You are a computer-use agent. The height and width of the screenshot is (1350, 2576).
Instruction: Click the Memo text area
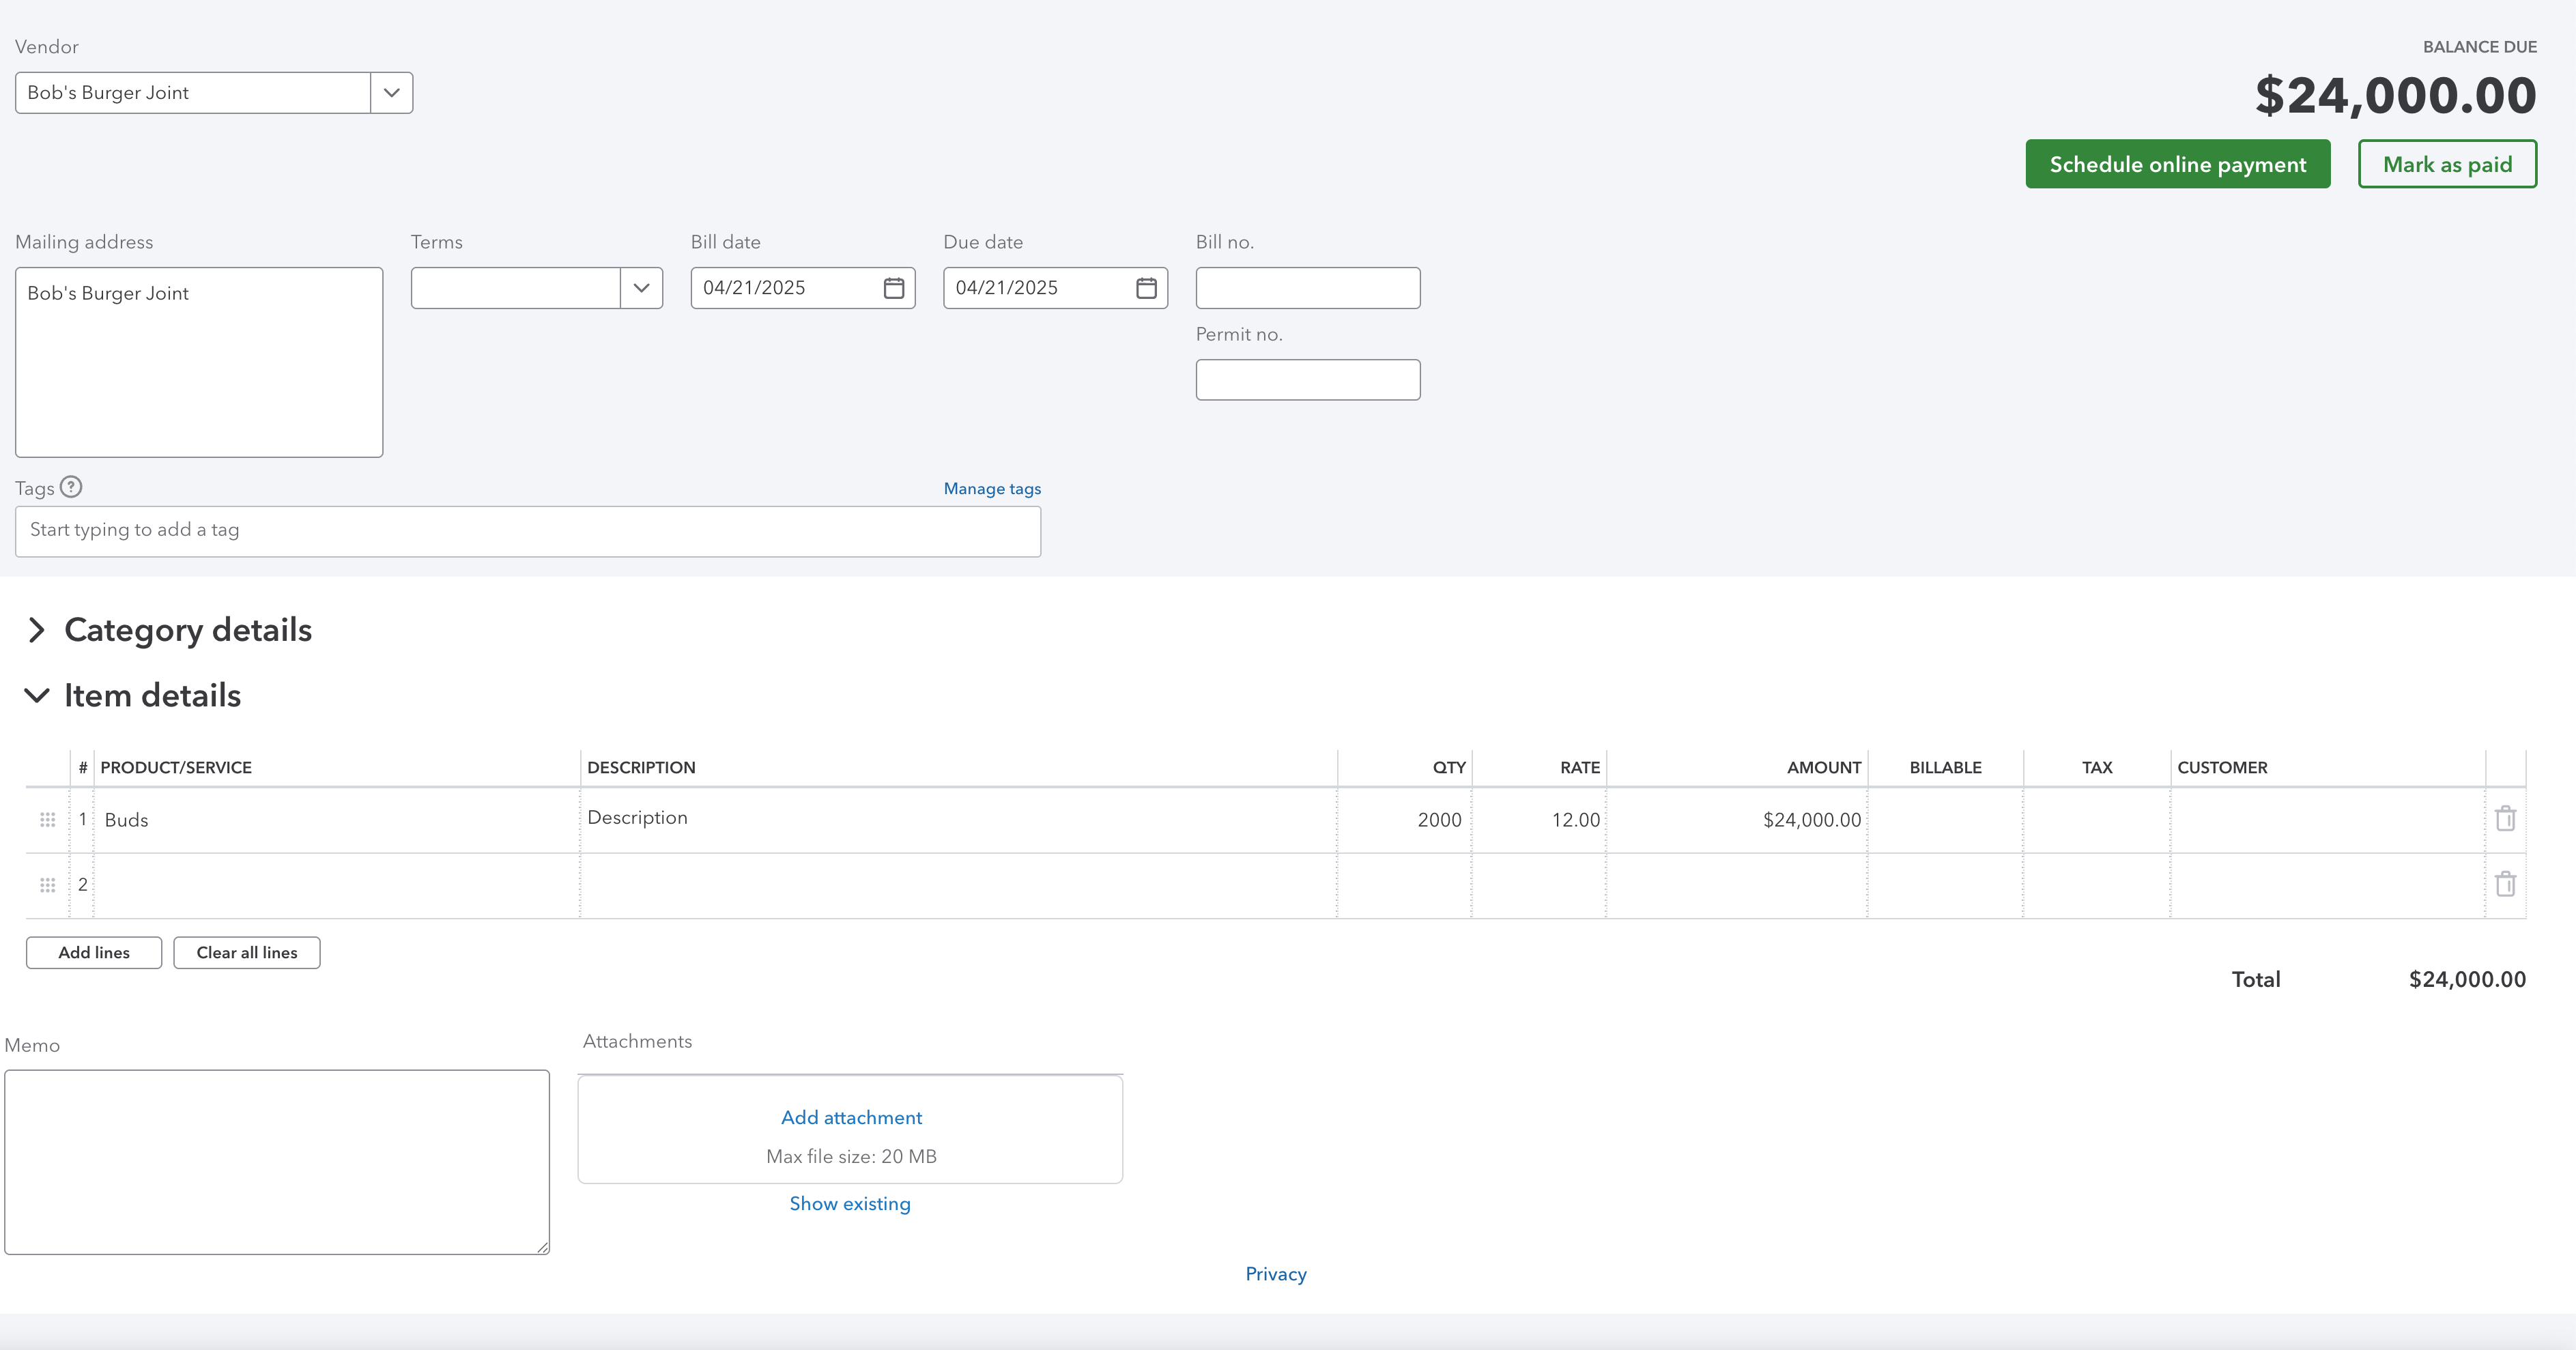click(277, 1162)
